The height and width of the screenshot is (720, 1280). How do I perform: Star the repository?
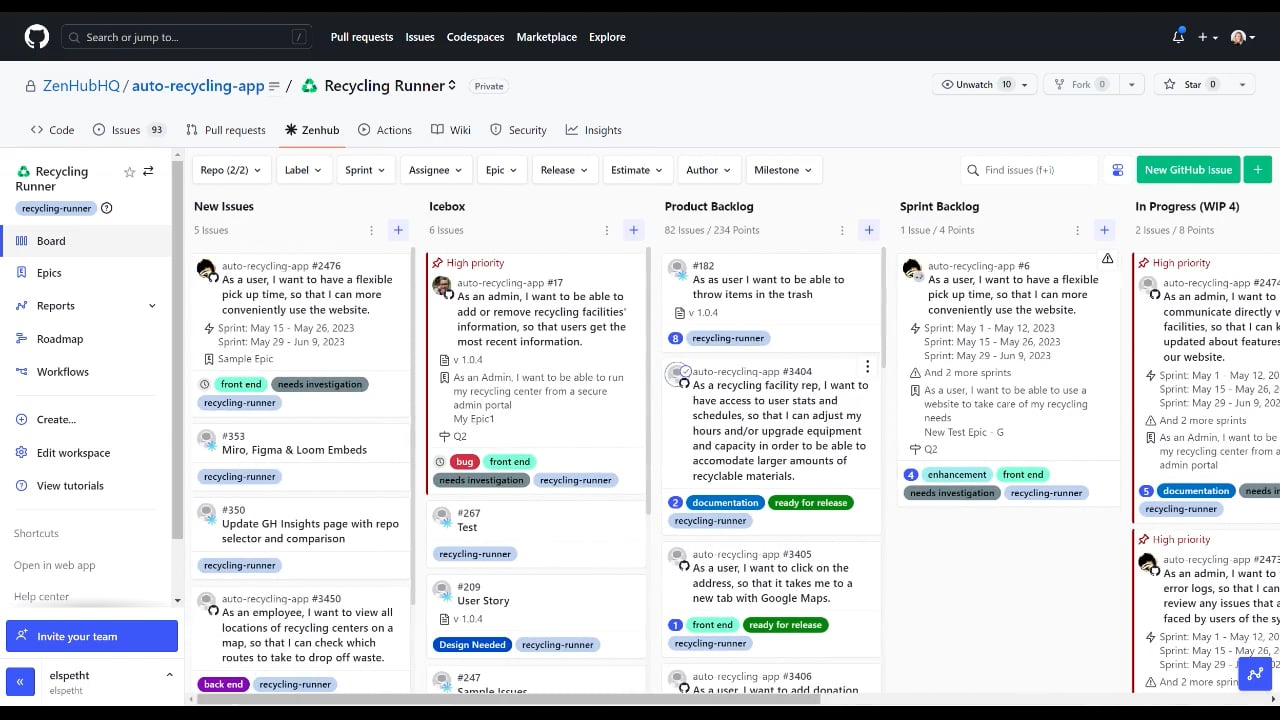(x=1193, y=85)
